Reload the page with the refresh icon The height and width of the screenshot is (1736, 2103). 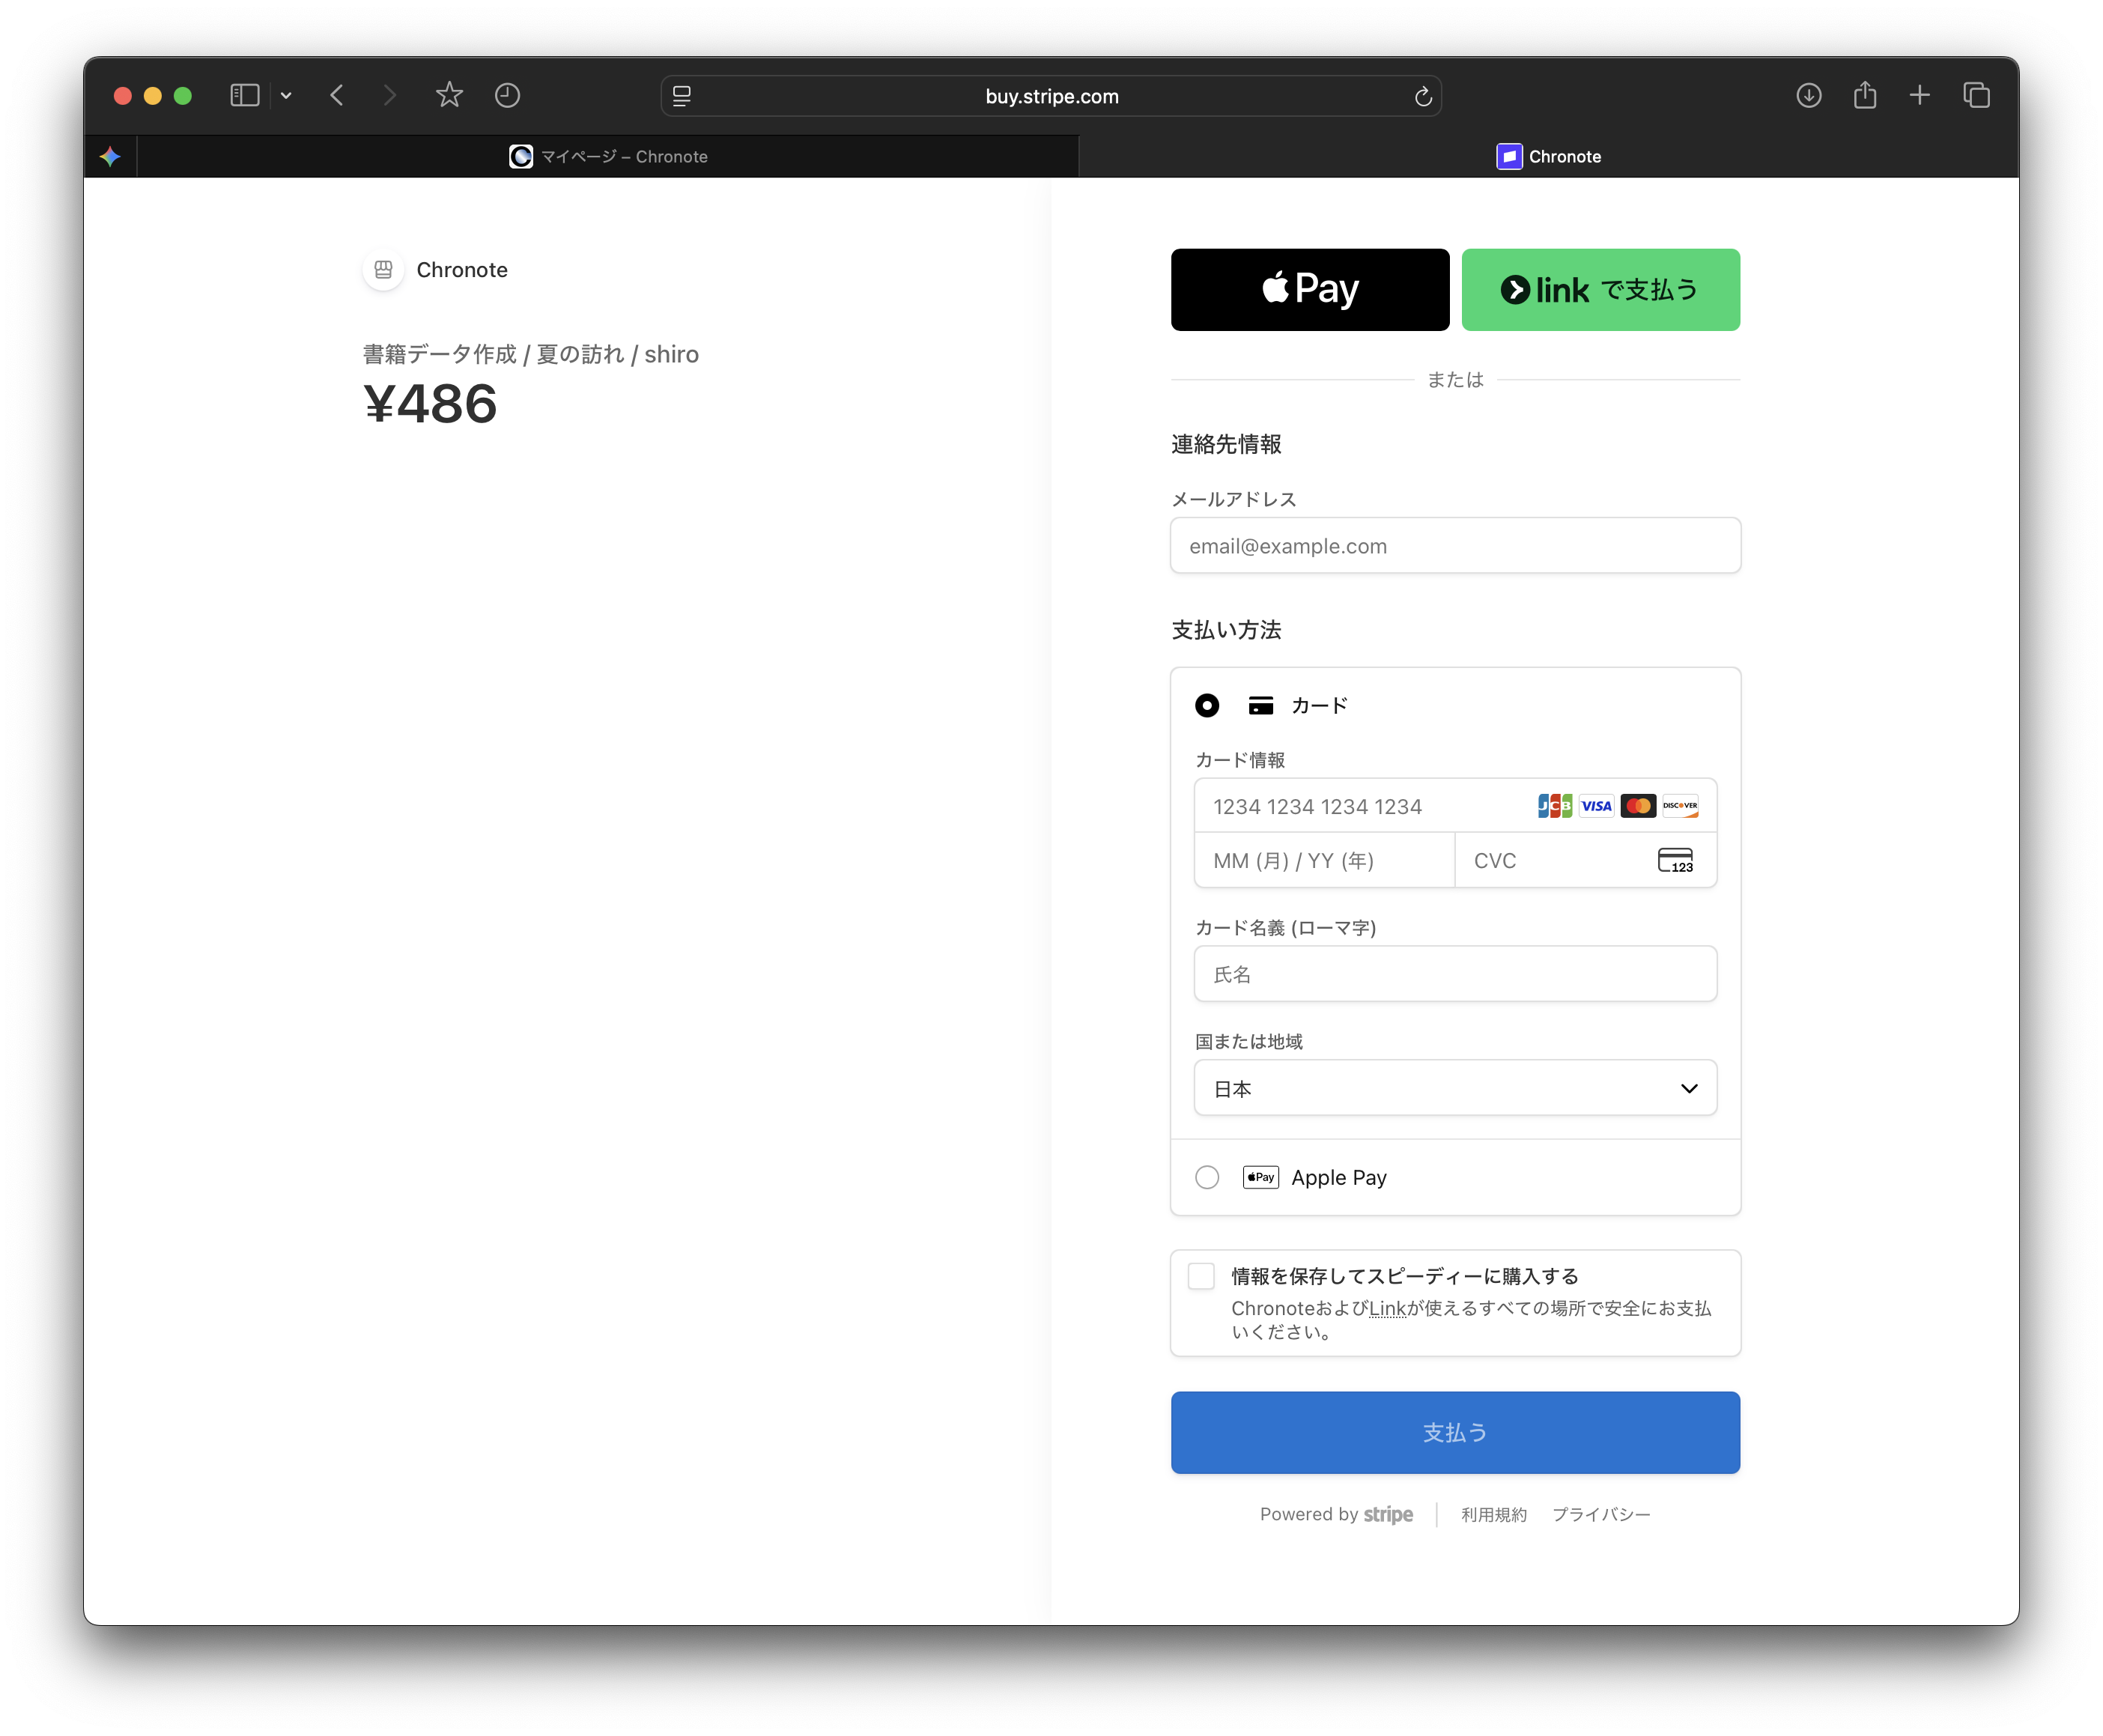coord(1422,97)
